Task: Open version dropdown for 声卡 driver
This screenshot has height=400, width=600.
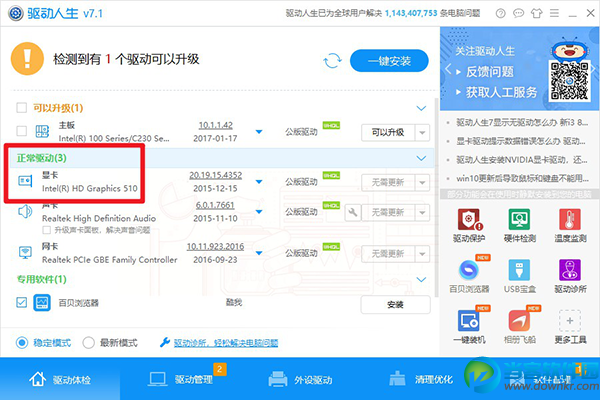Action: click(x=259, y=212)
